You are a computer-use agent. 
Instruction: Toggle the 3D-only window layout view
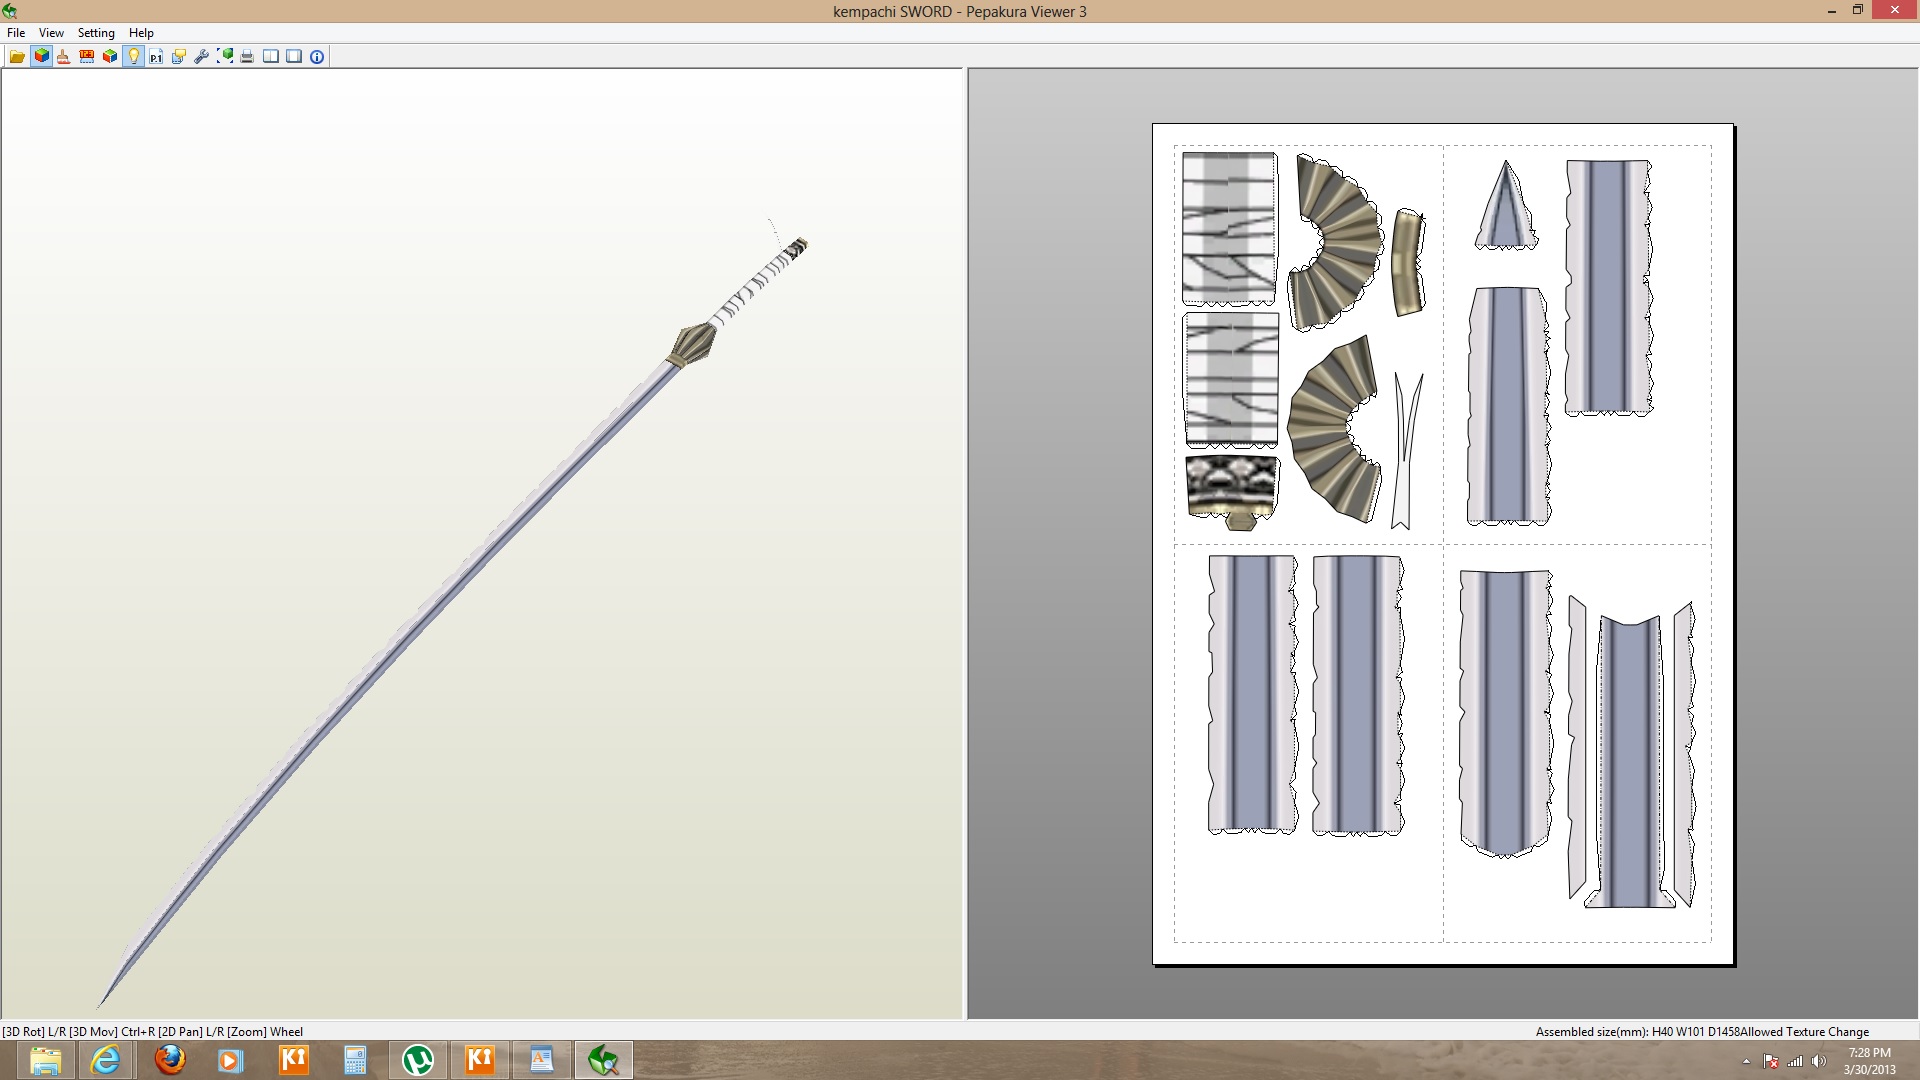coord(292,56)
